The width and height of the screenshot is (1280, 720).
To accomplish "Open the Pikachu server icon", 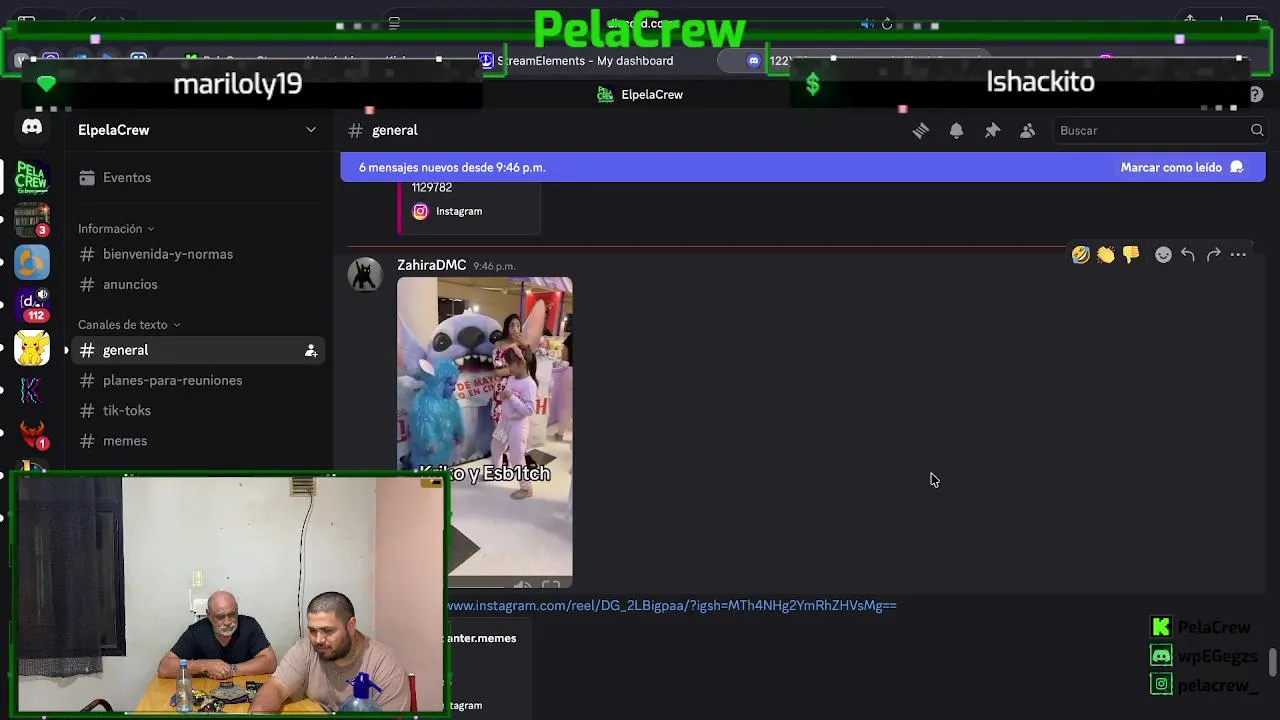I will [x=31, y=348].
